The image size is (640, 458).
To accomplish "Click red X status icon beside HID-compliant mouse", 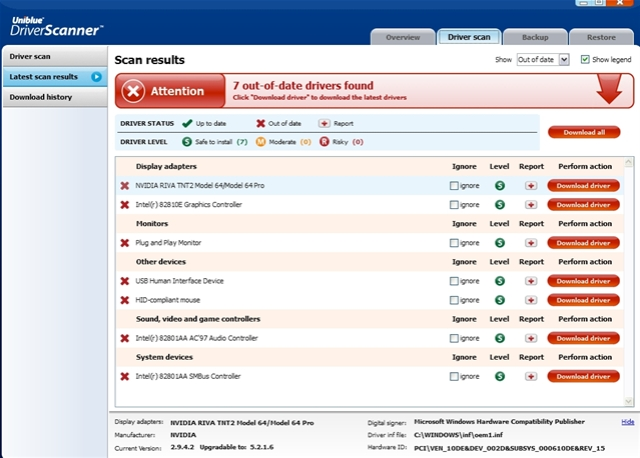I will pyautogui.click(x=125, y=300).
